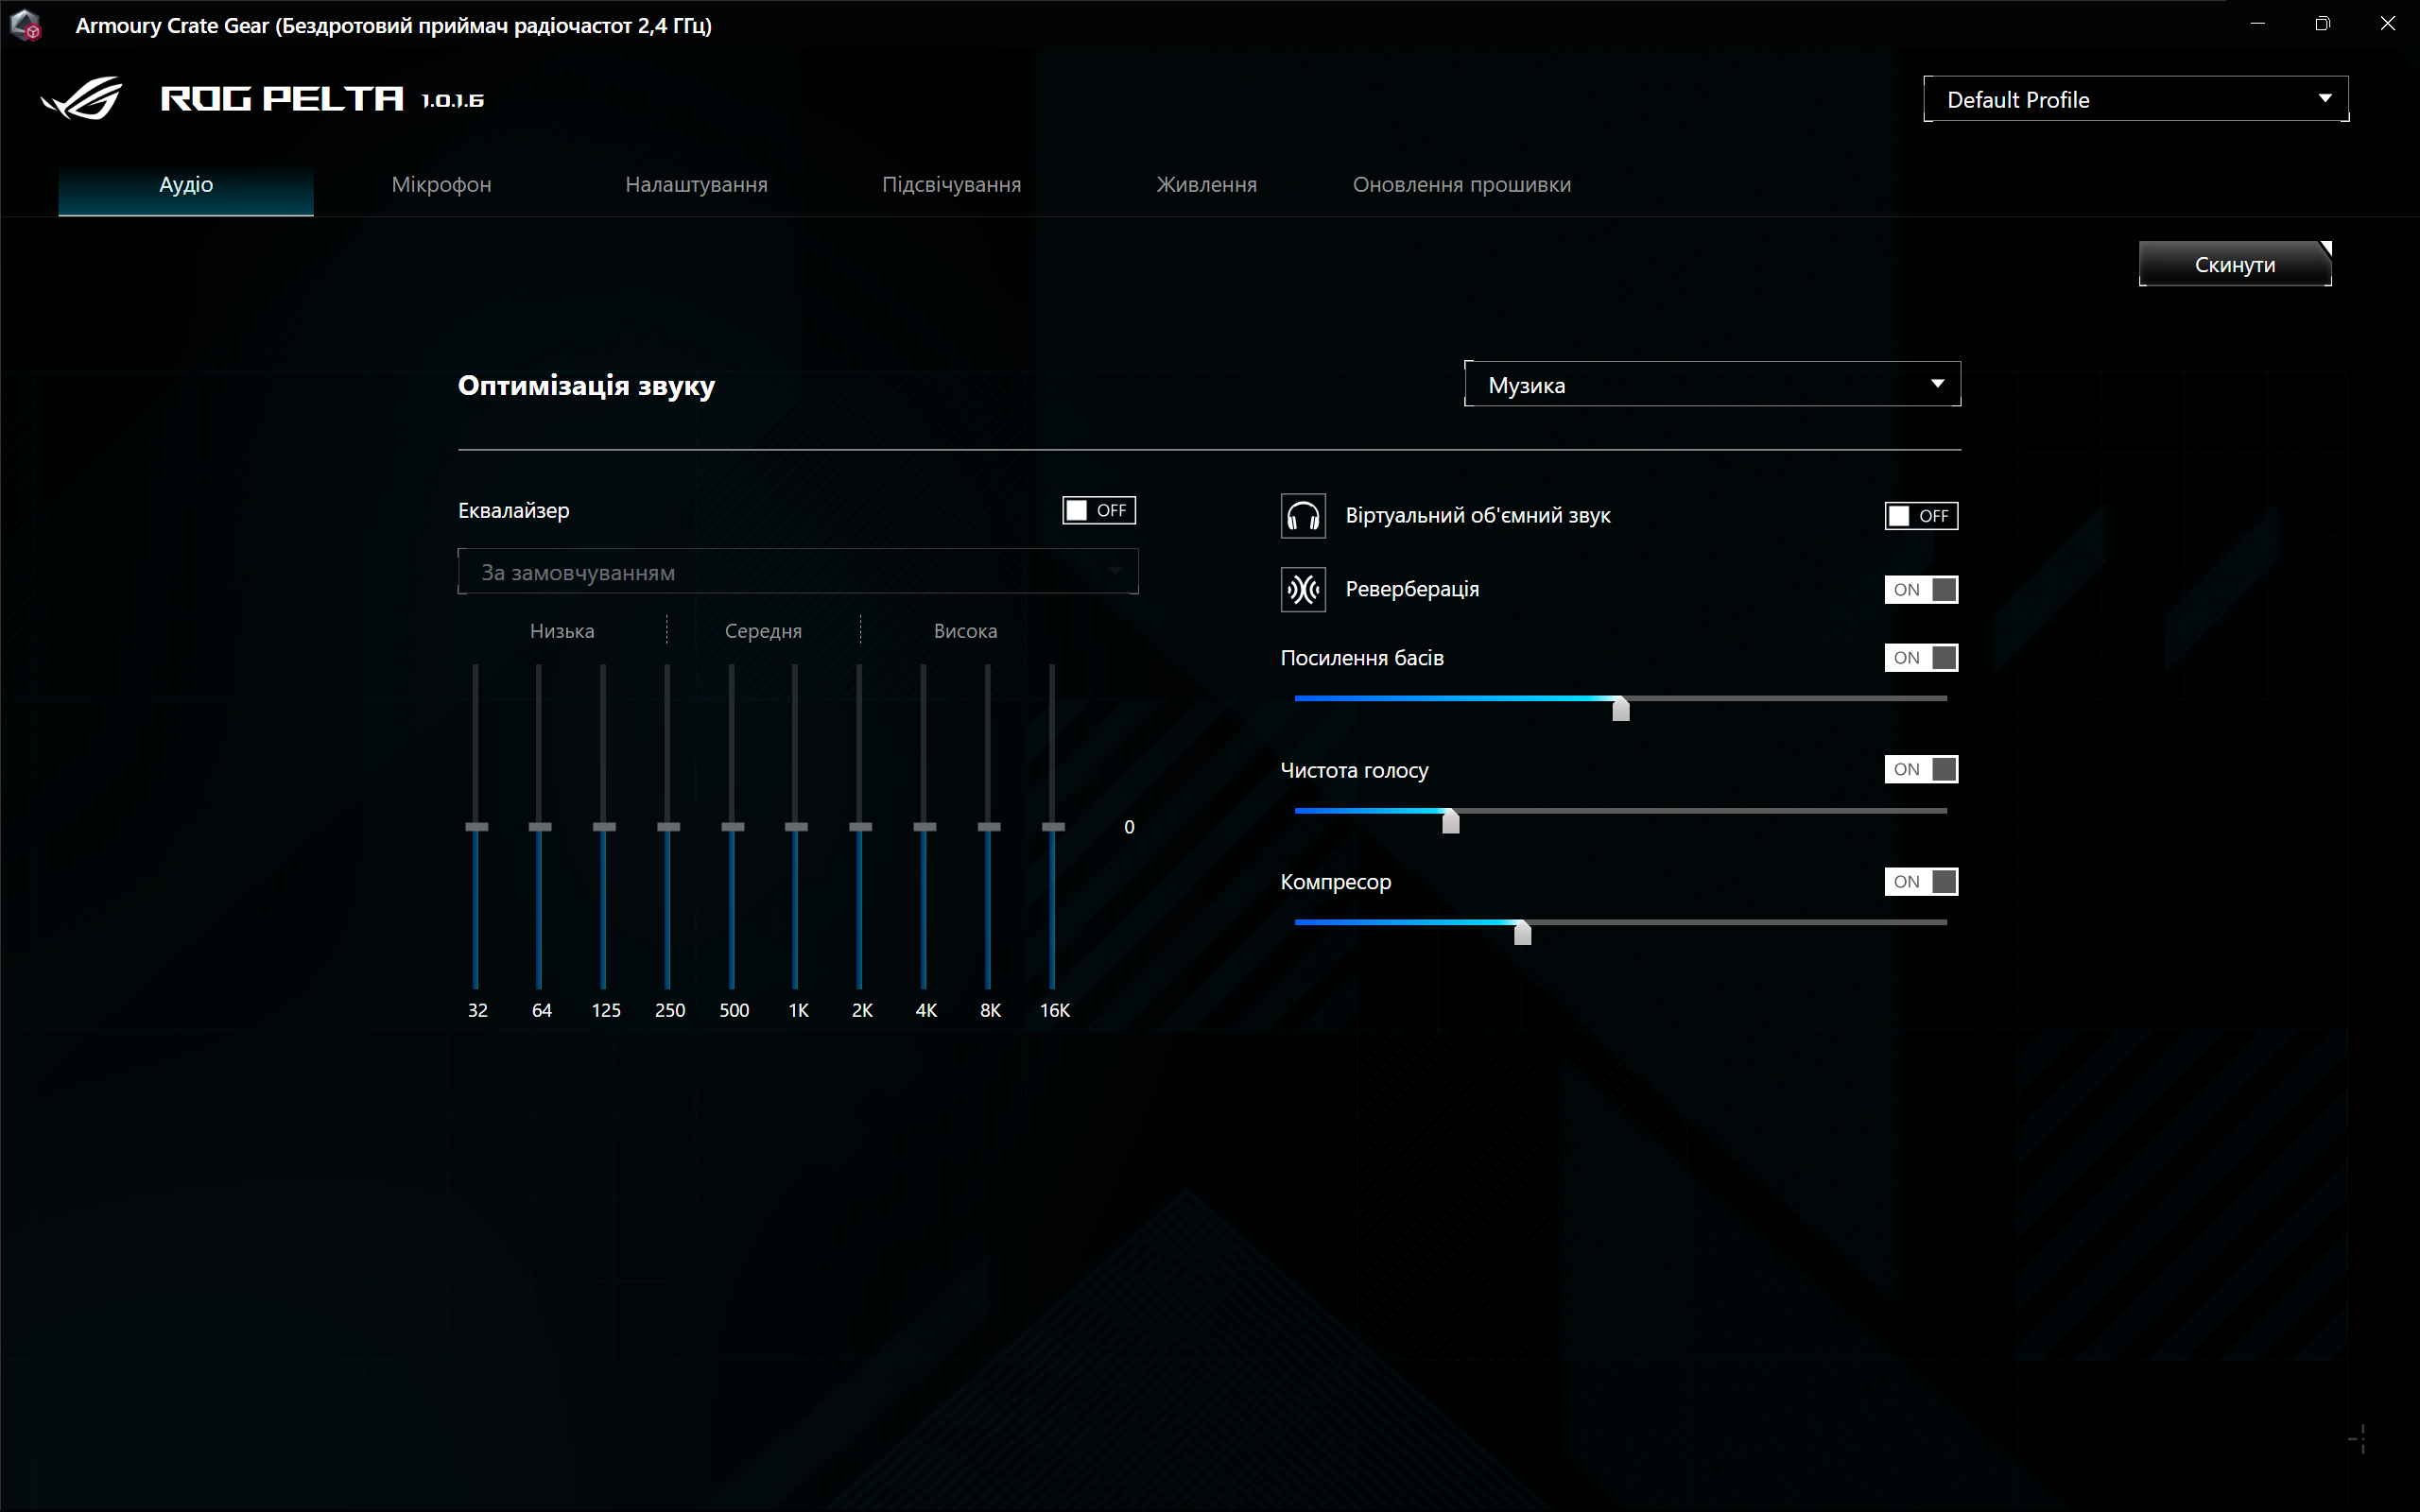Click the equalizer 0 dB value label
2420x1512 pixels.
pyautogui.click(x=1129, y=827)
